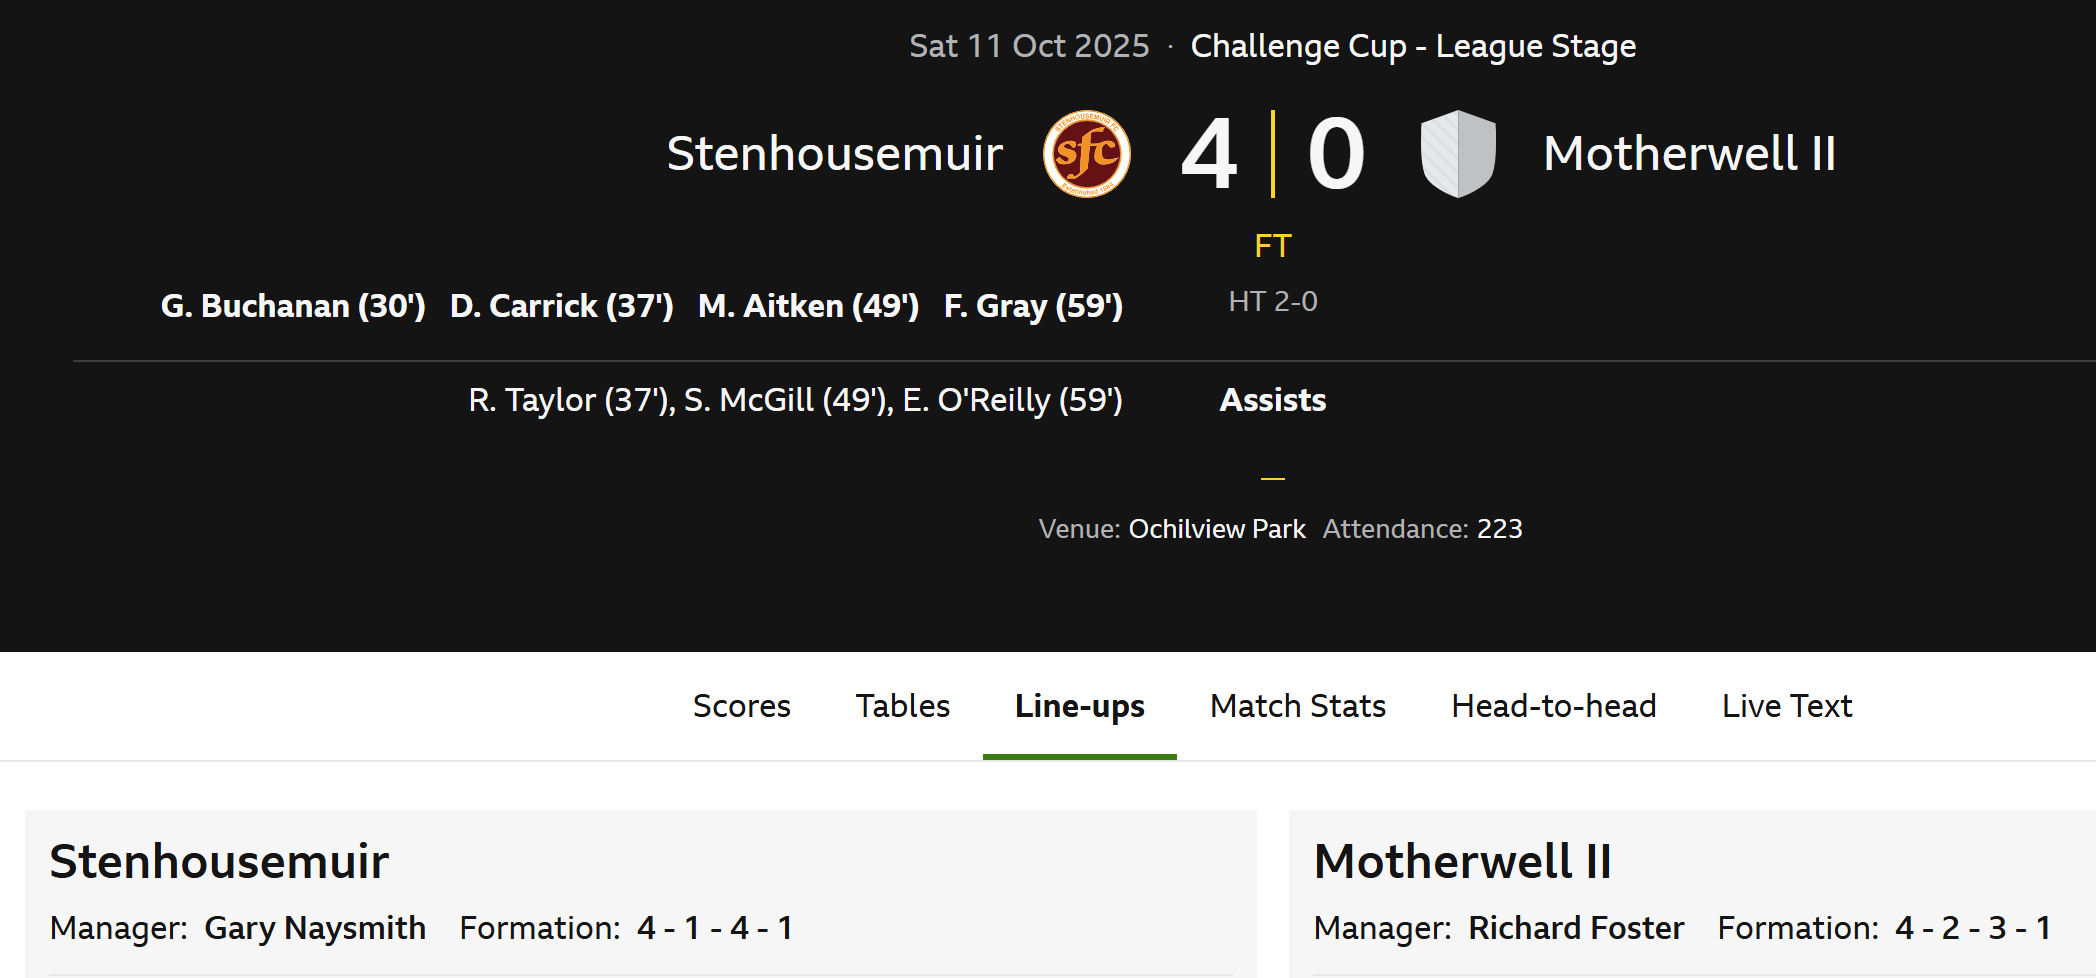Open the Head-to-head tab

1553,706
